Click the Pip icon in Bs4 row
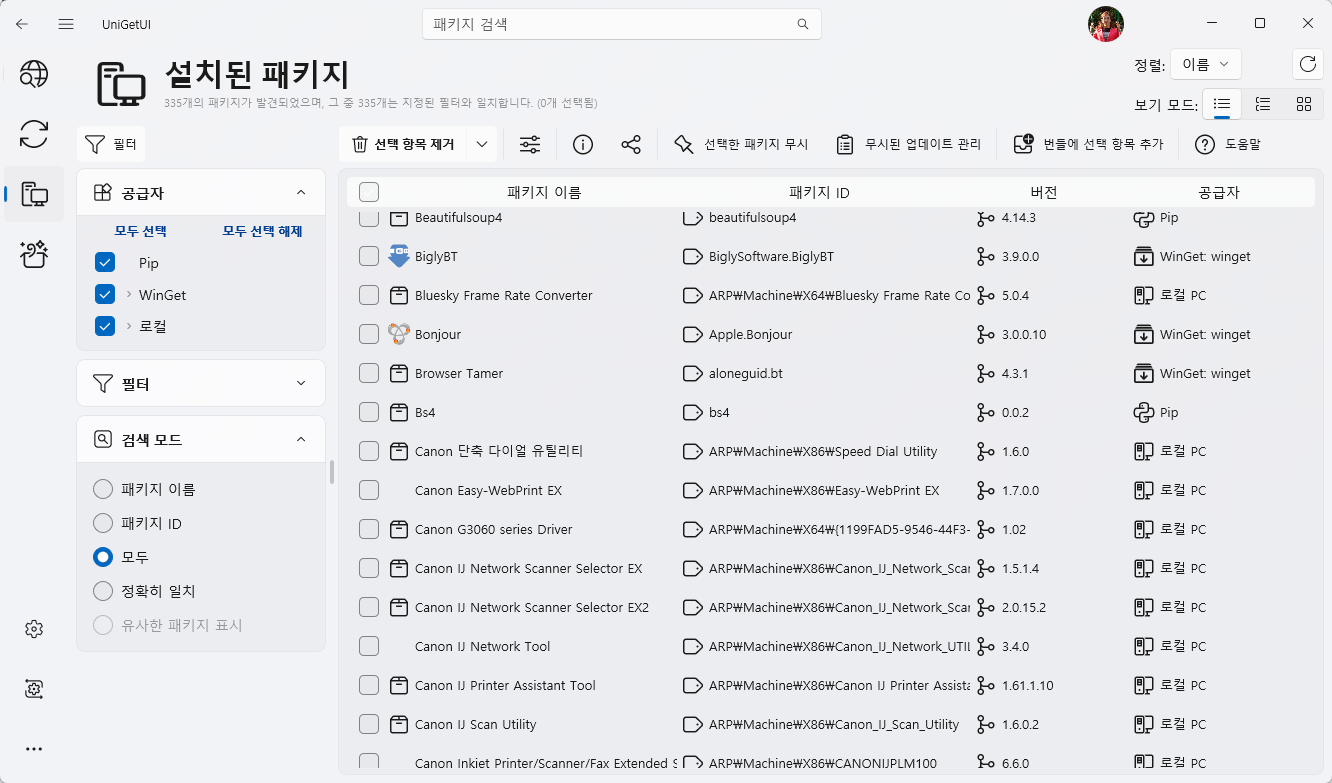This screenshot has height=783, width=1332. tap(1143, 413)
